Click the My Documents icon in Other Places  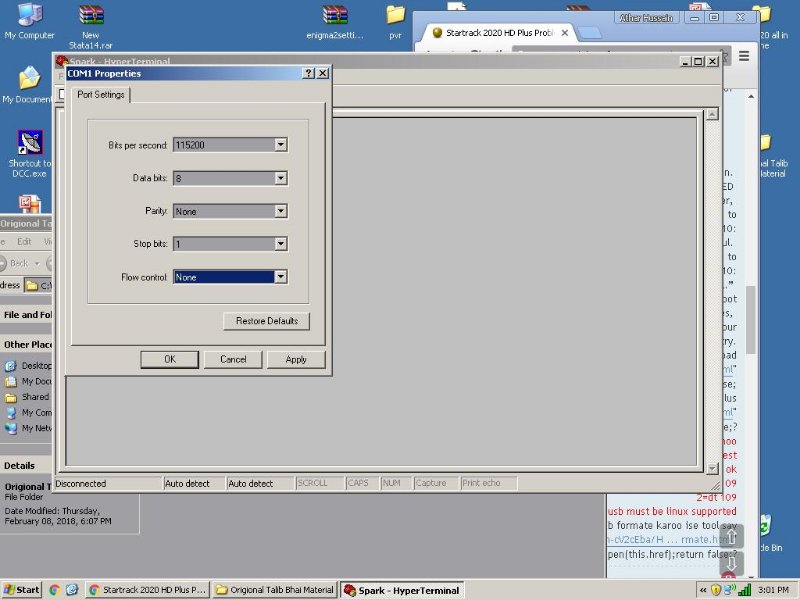pyautogui.click(x=10, y=381)
